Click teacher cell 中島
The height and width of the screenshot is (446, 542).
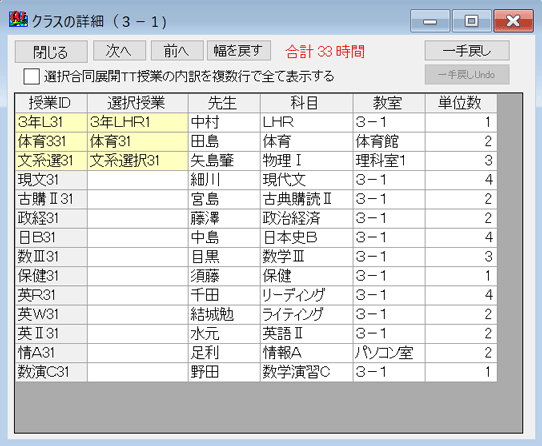[x=224, y=238]
